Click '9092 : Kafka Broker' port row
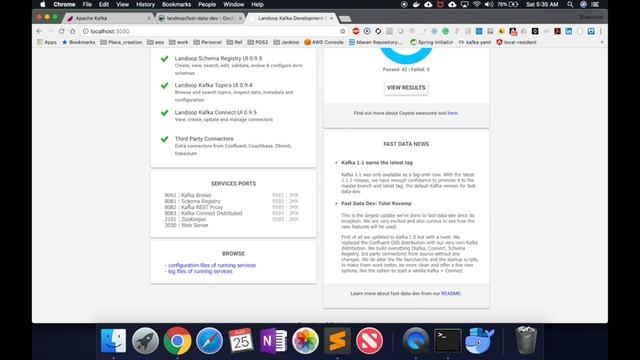640x360 pixels. coord(188,196)
